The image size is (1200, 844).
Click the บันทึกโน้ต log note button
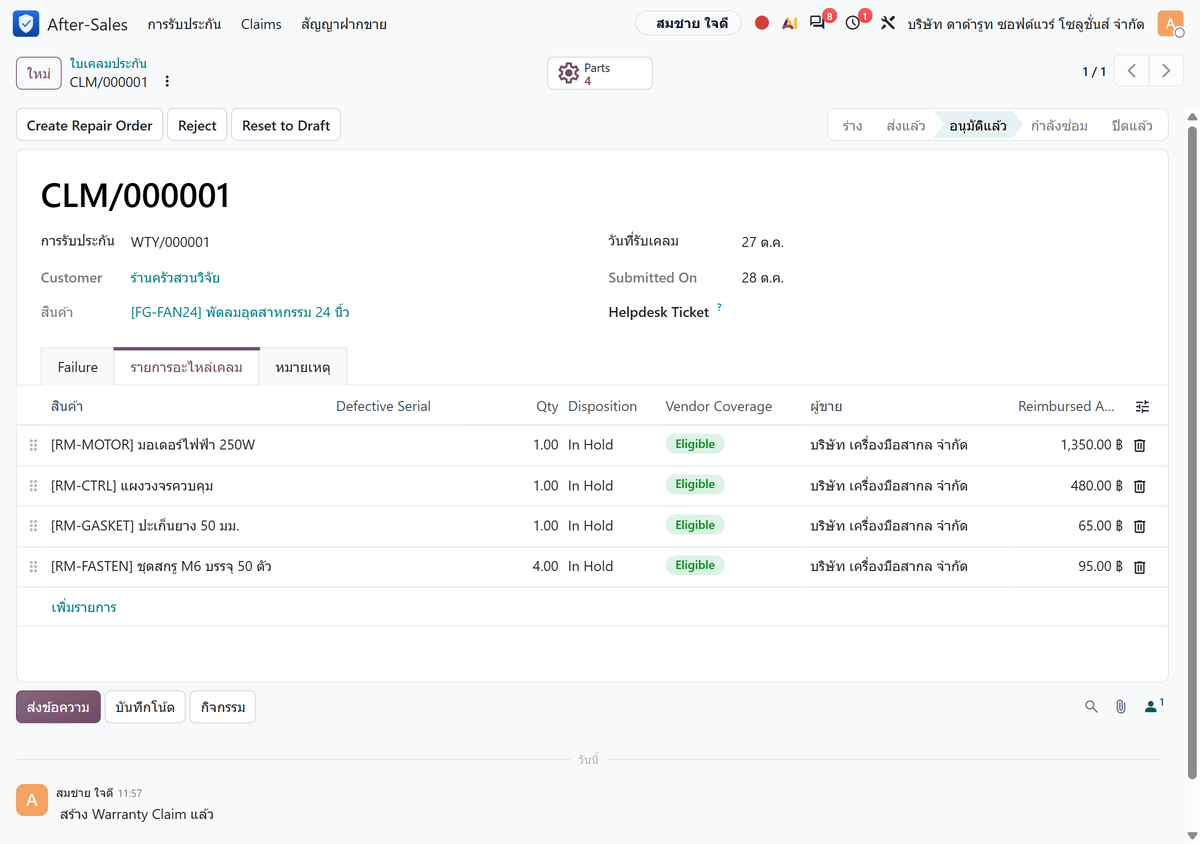145,707
